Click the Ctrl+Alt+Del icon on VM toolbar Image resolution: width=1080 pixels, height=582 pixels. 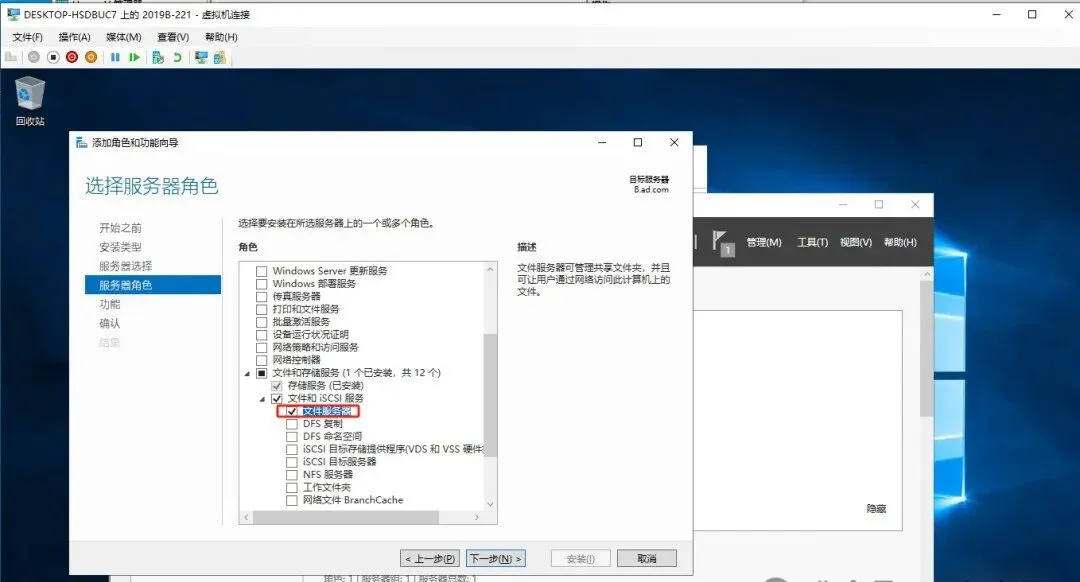tap(12, 57)
